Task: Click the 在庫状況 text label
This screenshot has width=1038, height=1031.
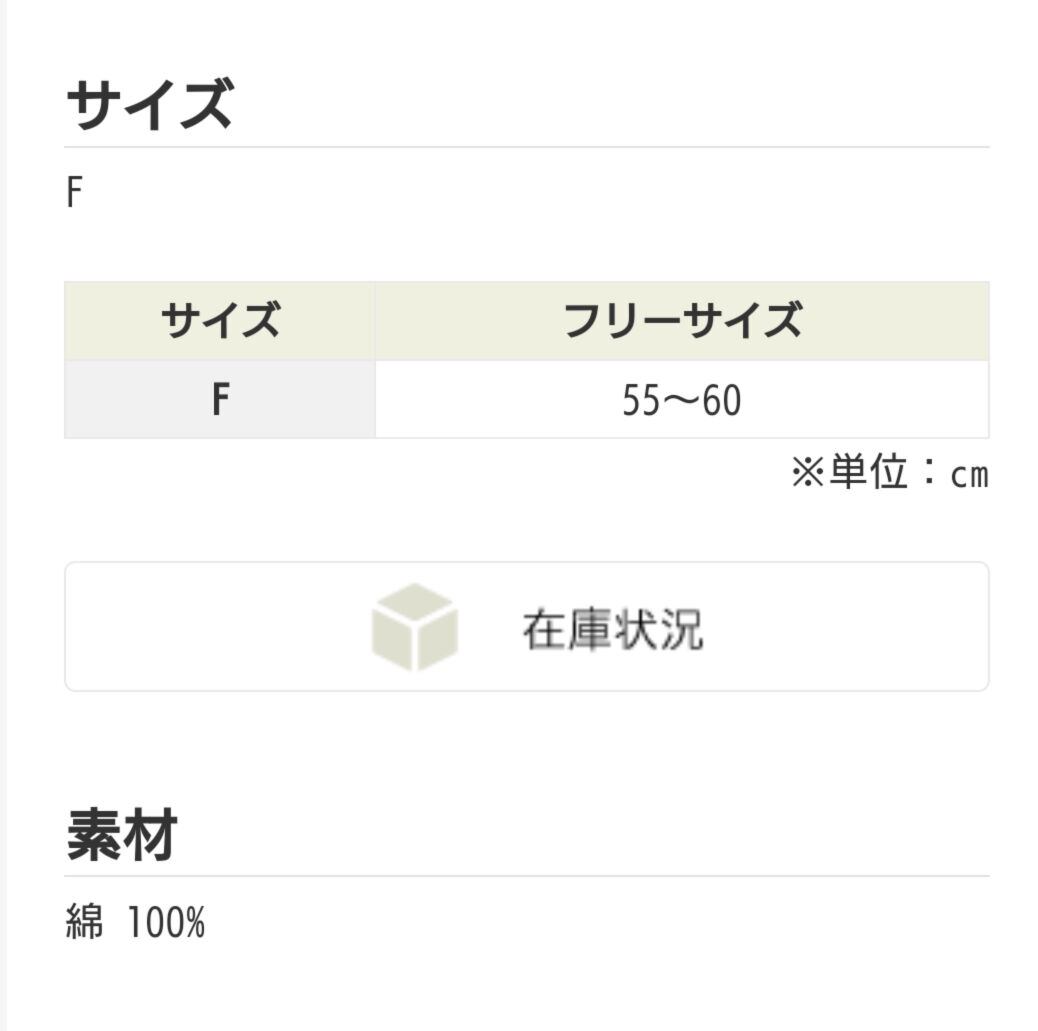Action: 612,629
